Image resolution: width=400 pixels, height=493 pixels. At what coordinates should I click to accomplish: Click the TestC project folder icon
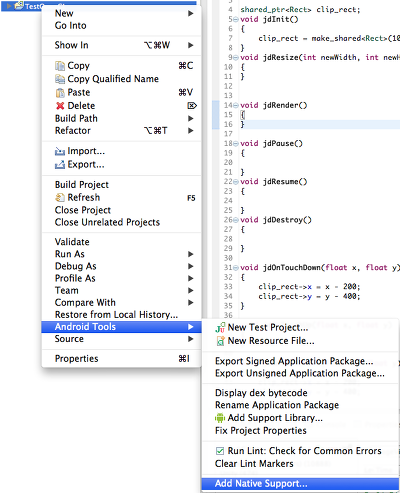[19, 6]
